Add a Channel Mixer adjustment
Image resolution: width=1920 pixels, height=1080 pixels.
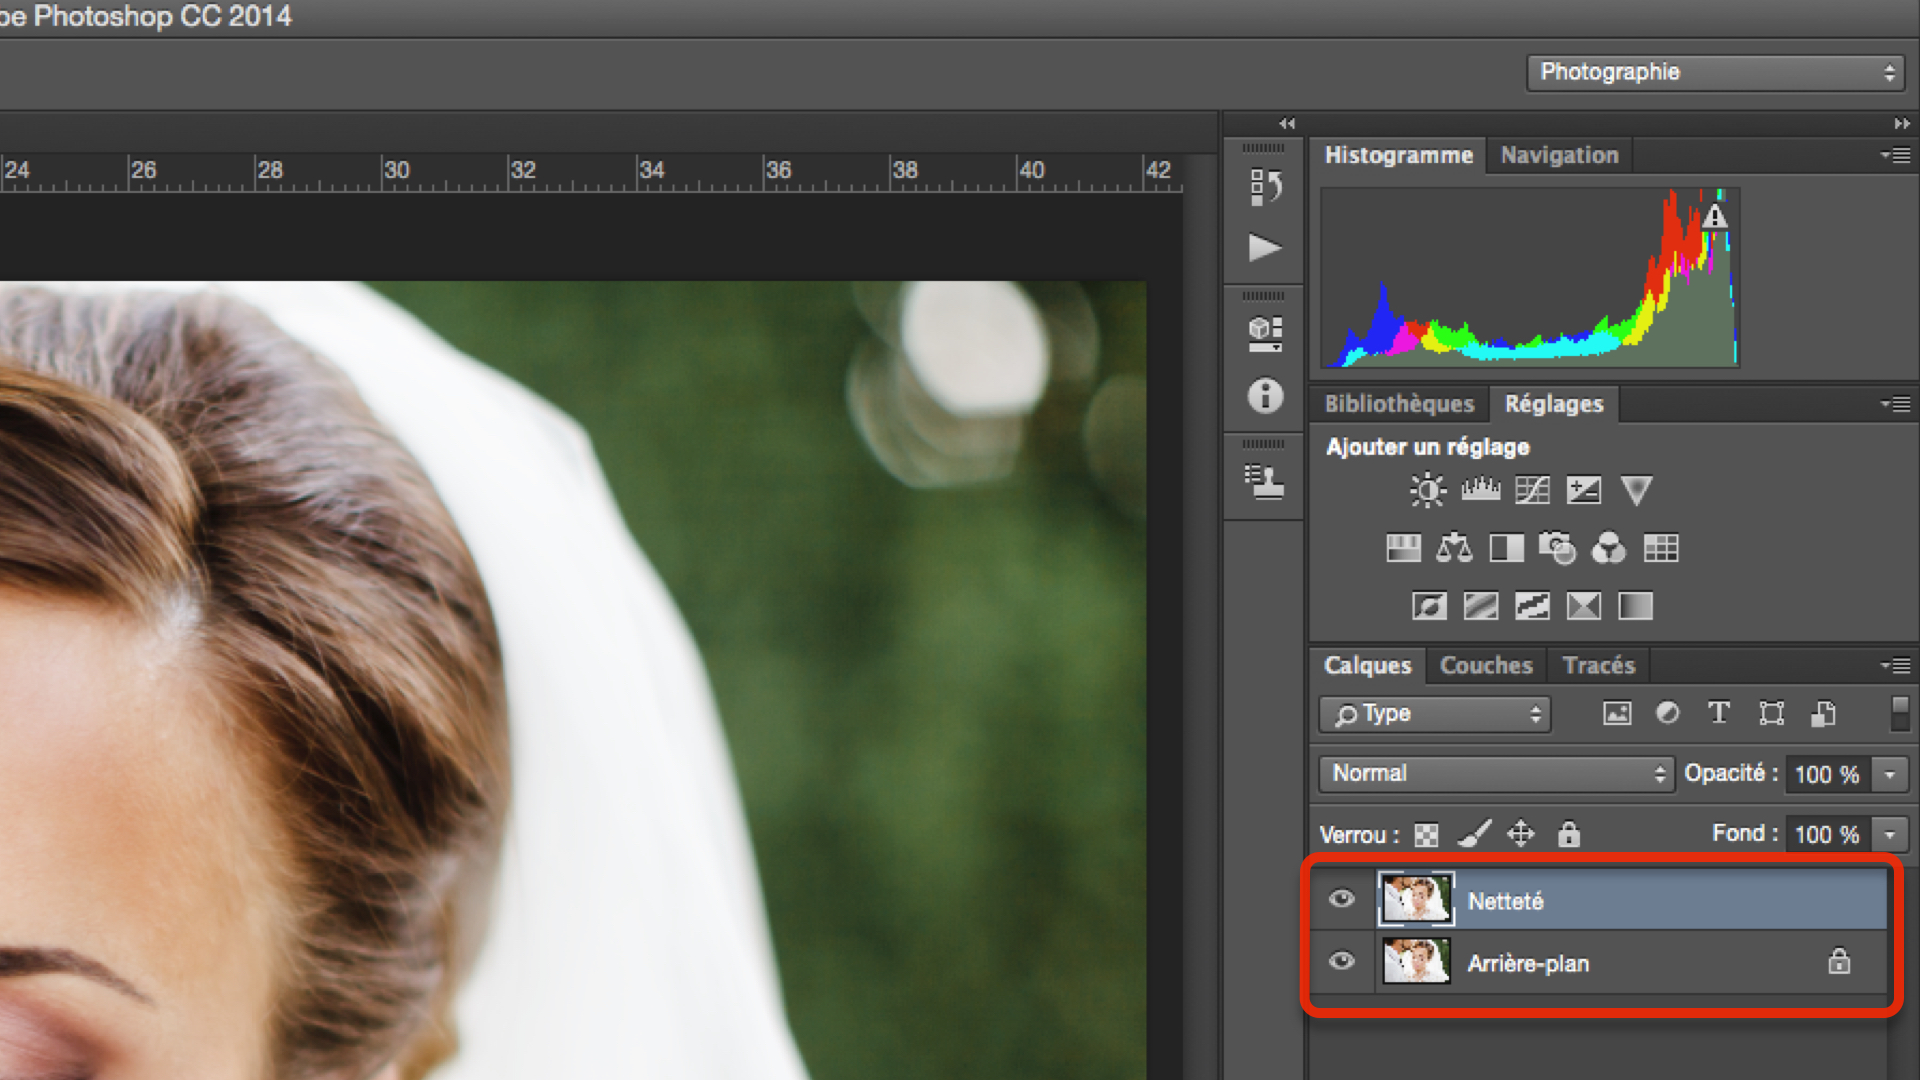point(1609,548)
